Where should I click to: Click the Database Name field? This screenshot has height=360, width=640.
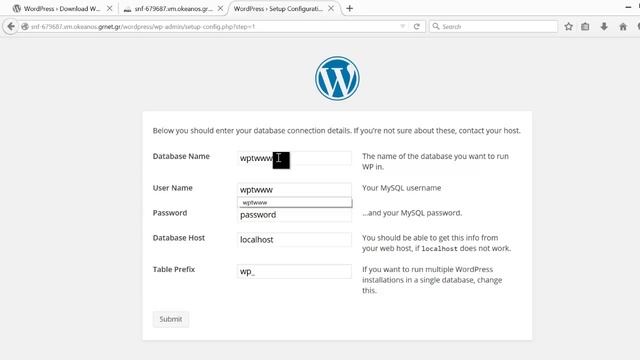point(294,158)
